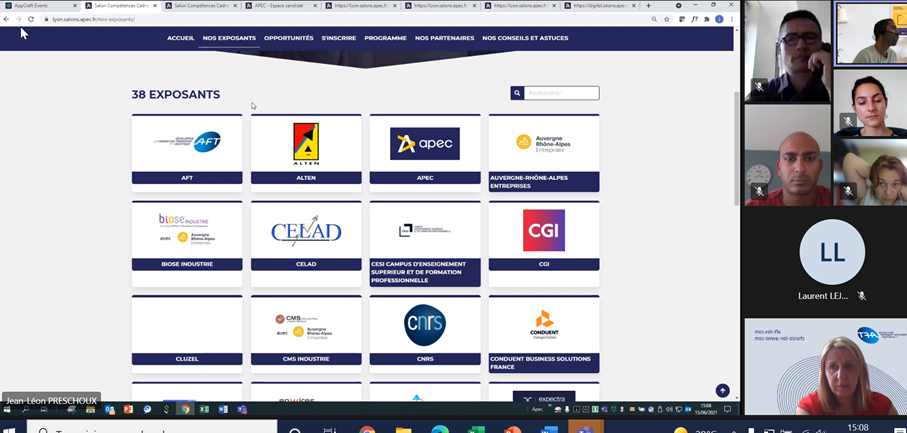907x433 pixels.
Task: Open the Chrome three-dot menu
Action: (732, 19)
